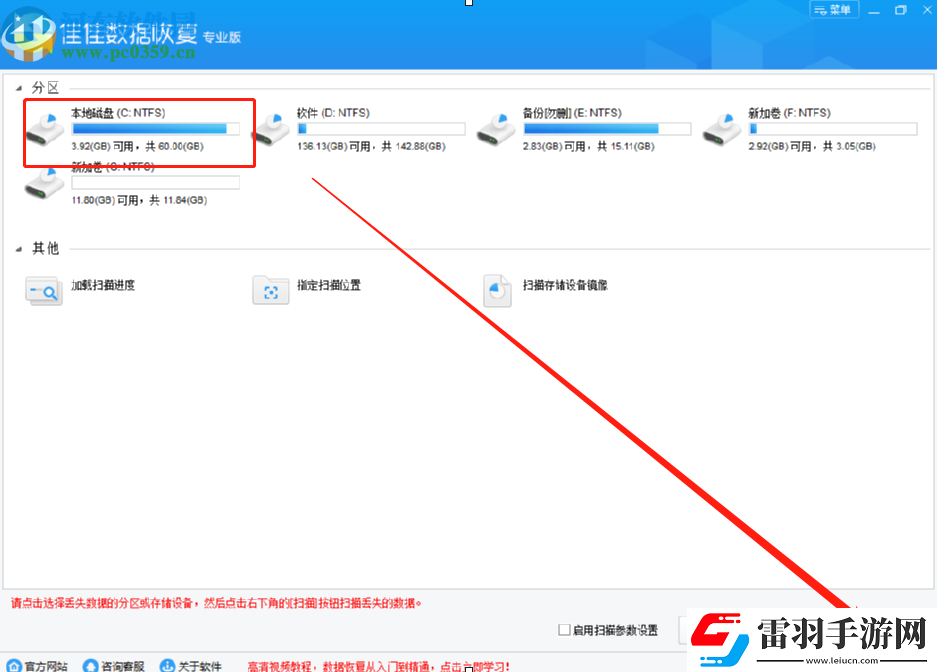Click the 咨询客服 support icon
This screenshot has height=672, width=937.
click(x=90, y=665)
